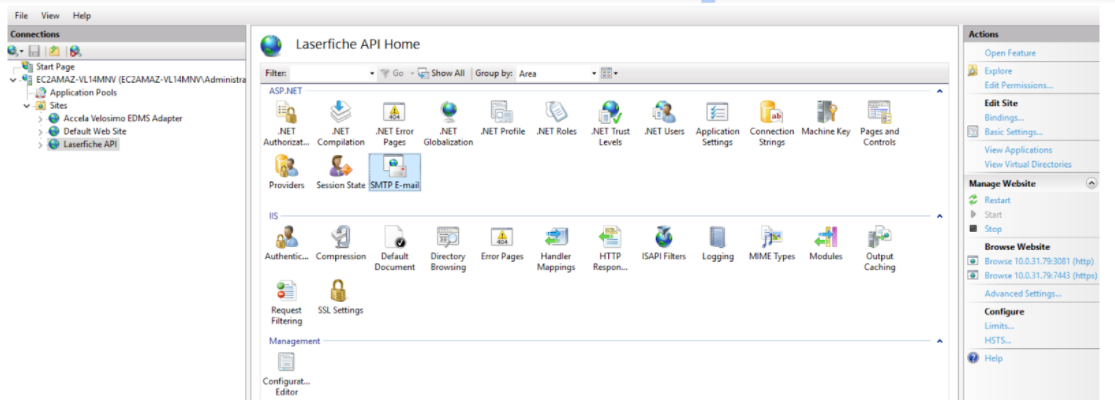Open the .NET Users feature

664,119
